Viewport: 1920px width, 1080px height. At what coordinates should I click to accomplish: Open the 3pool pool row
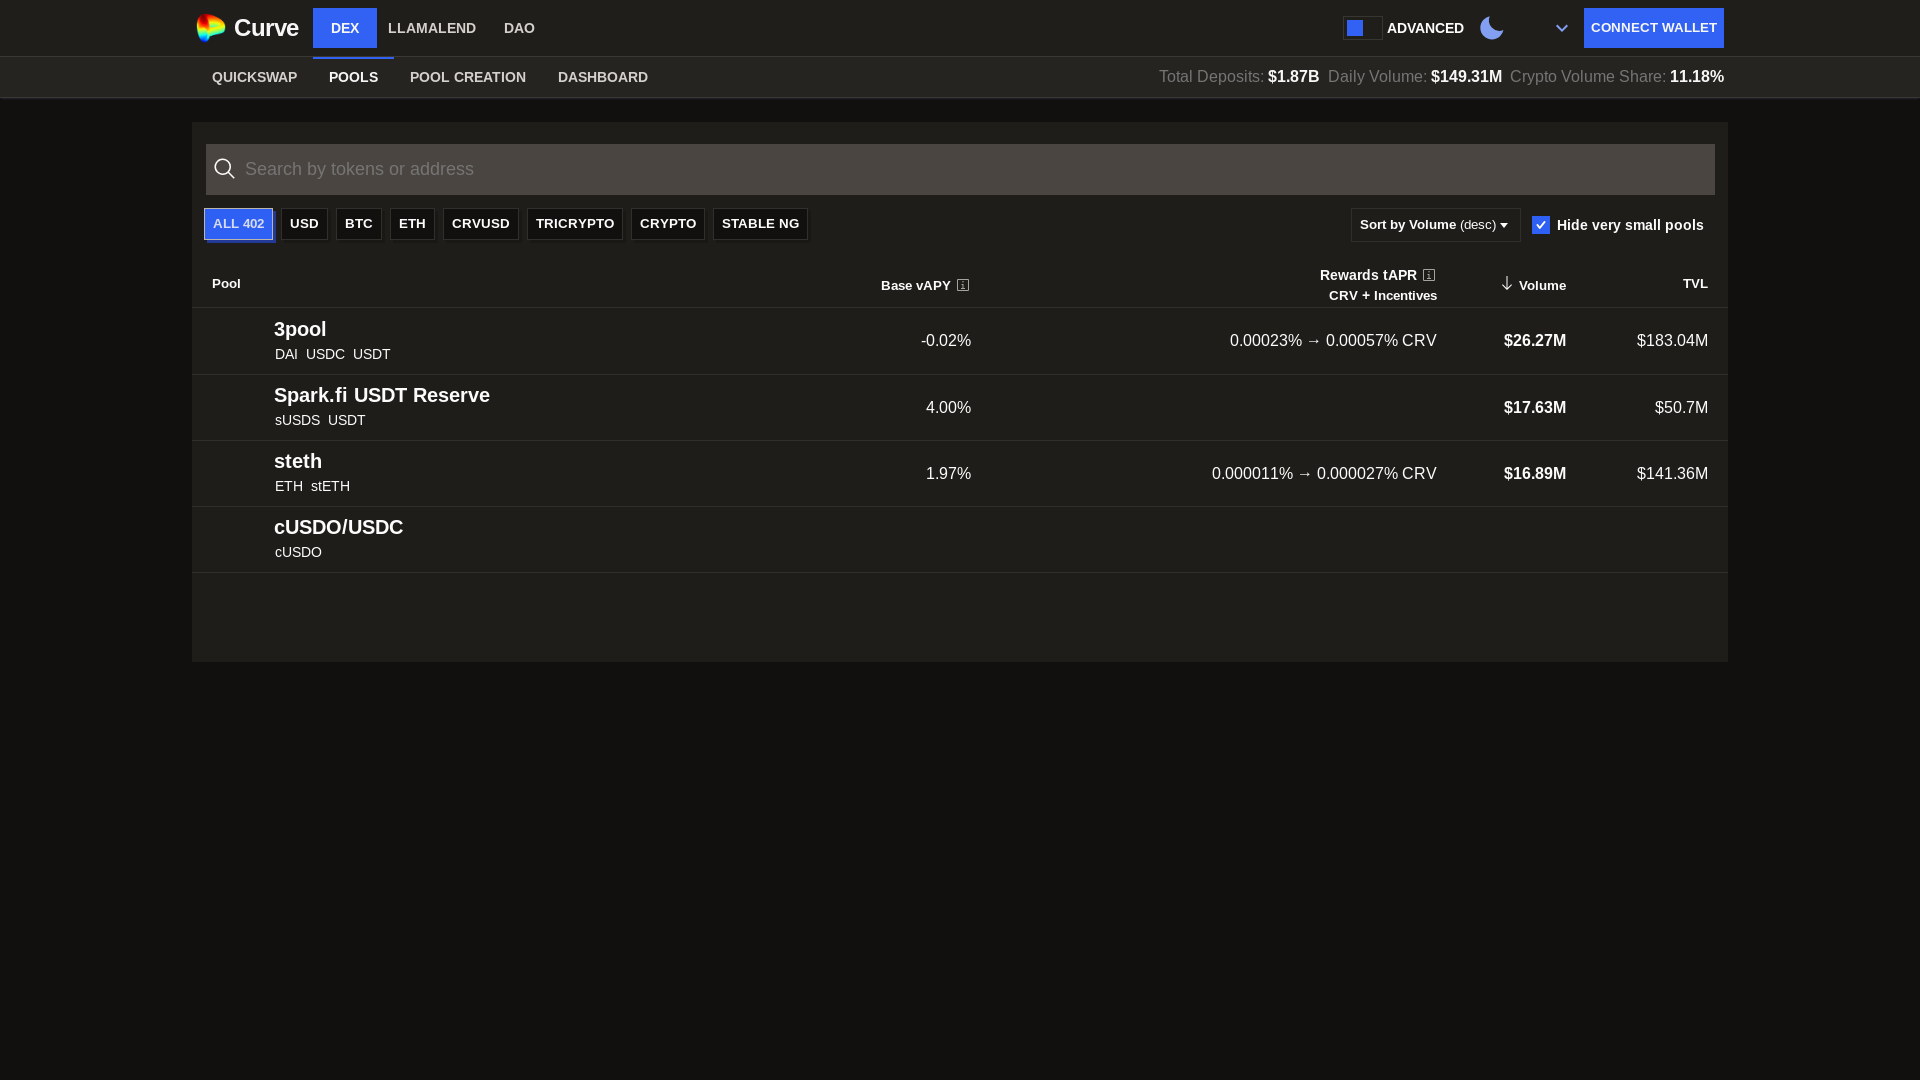[960, 341]
